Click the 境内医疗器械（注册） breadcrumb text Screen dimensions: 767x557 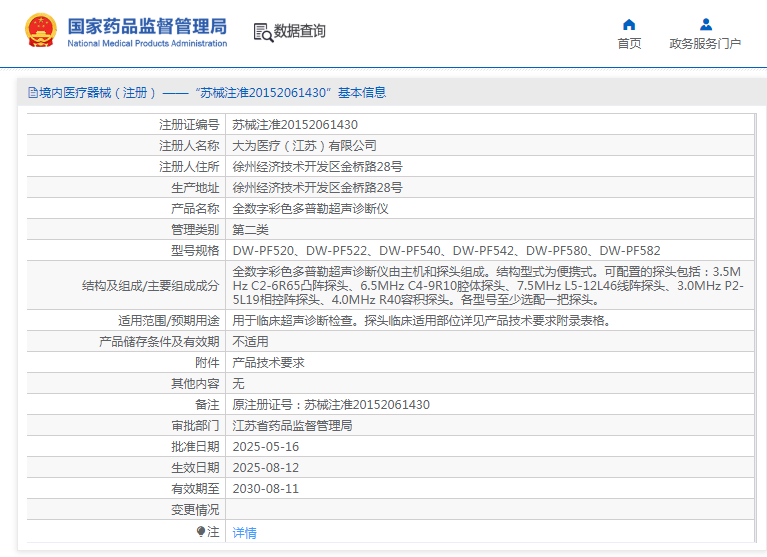[97, 93]
